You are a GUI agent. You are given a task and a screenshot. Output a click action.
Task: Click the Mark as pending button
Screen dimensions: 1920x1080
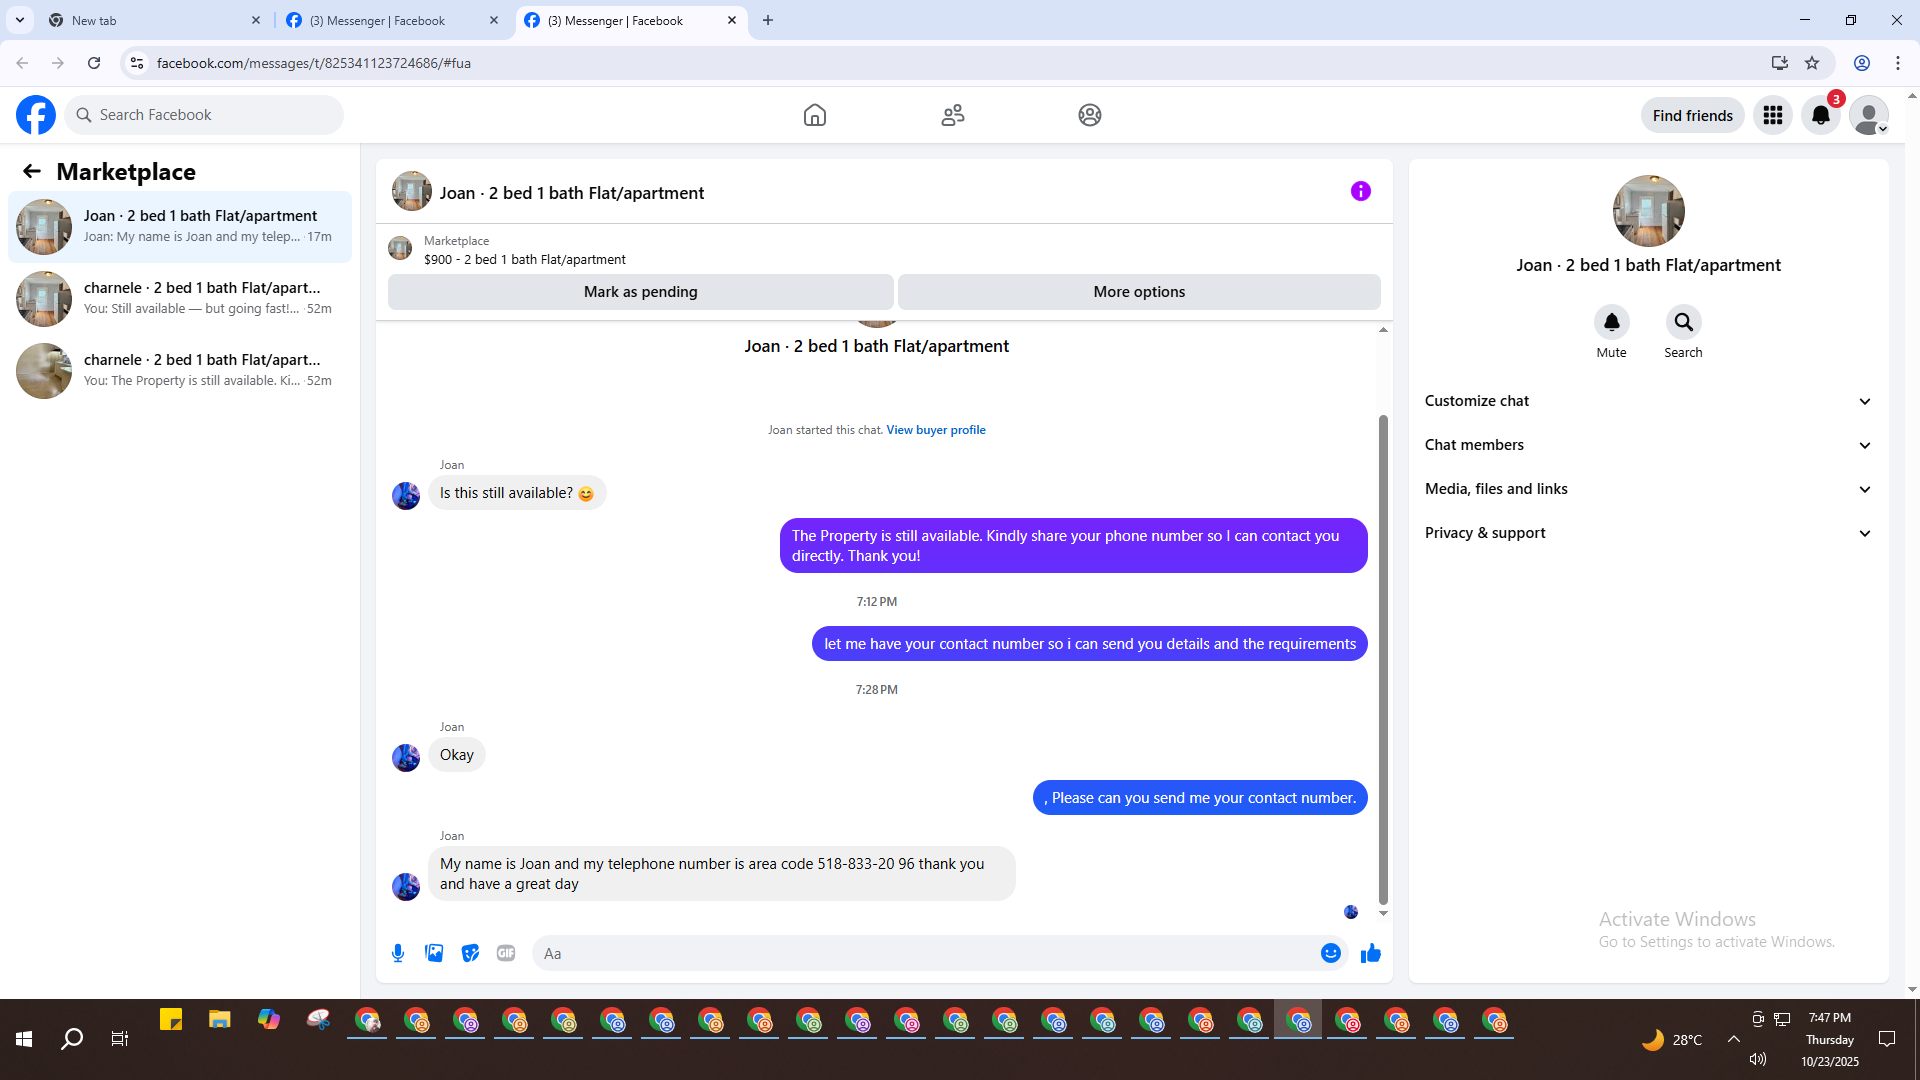click(x=640, y=292)
